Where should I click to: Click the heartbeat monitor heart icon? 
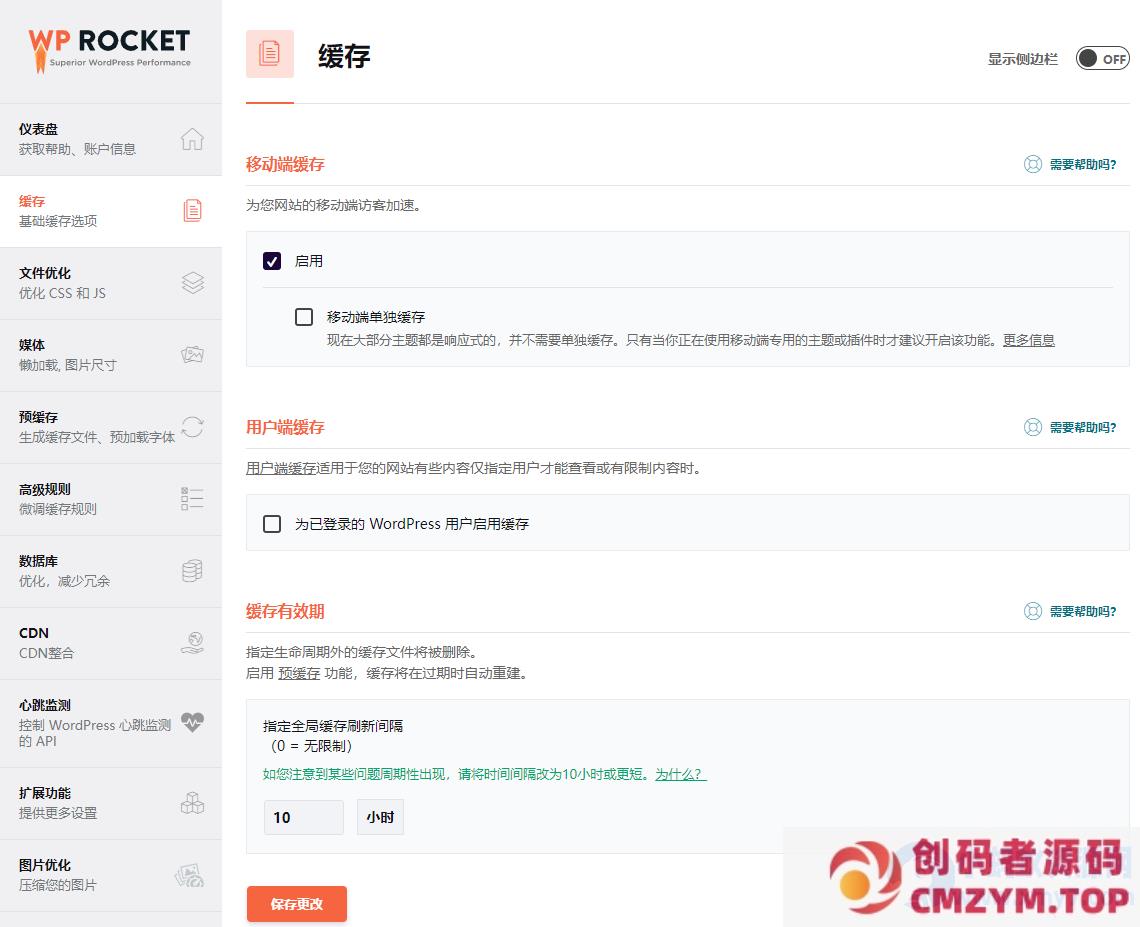192,723
